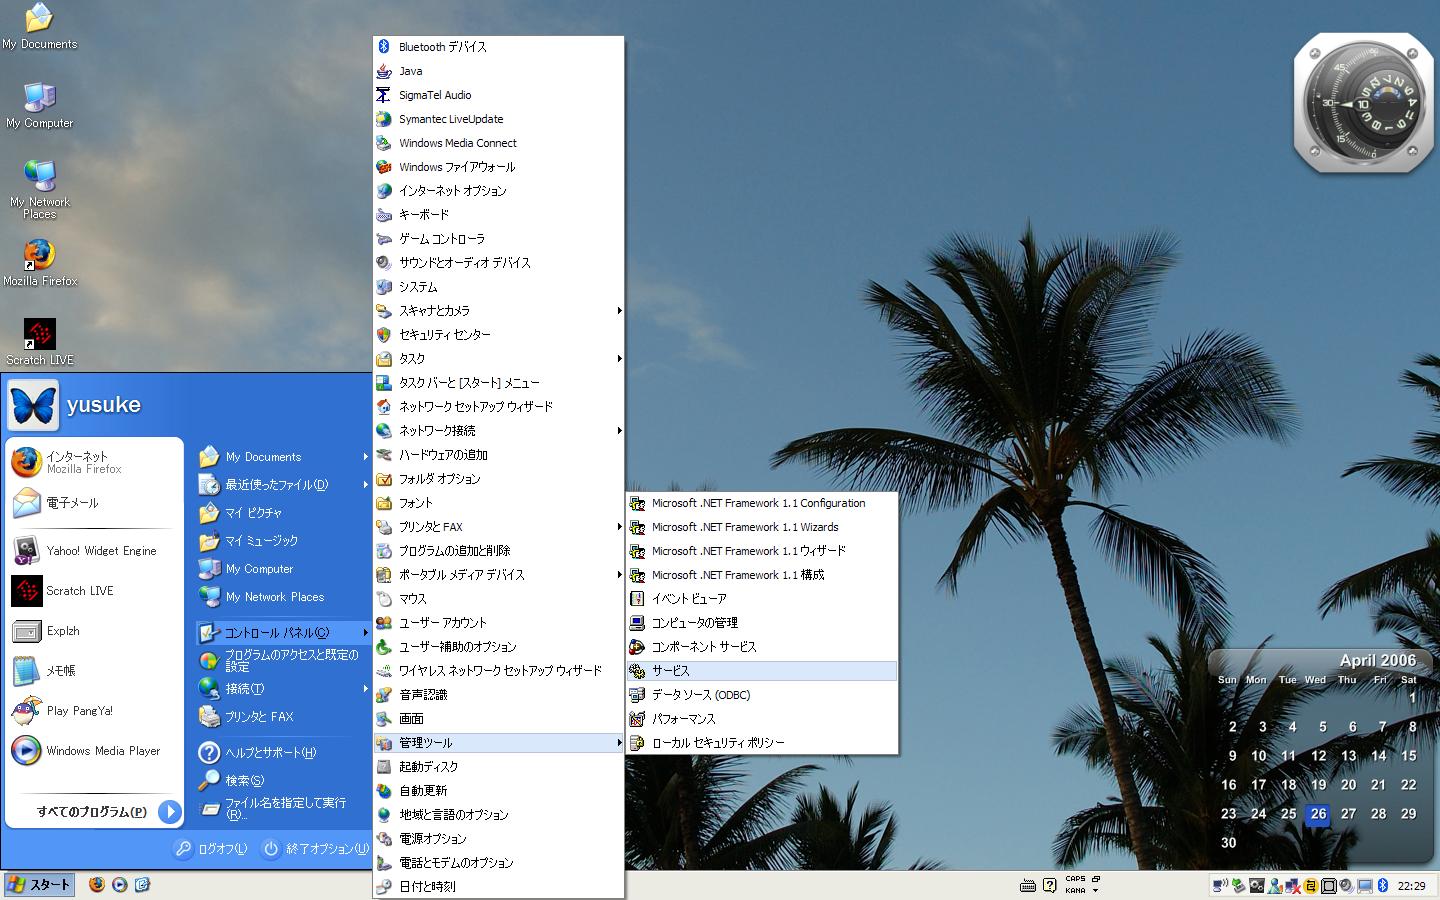Open the Java control panel icon
Screen dimensions: 1440x900
click(x=383, y=71)
